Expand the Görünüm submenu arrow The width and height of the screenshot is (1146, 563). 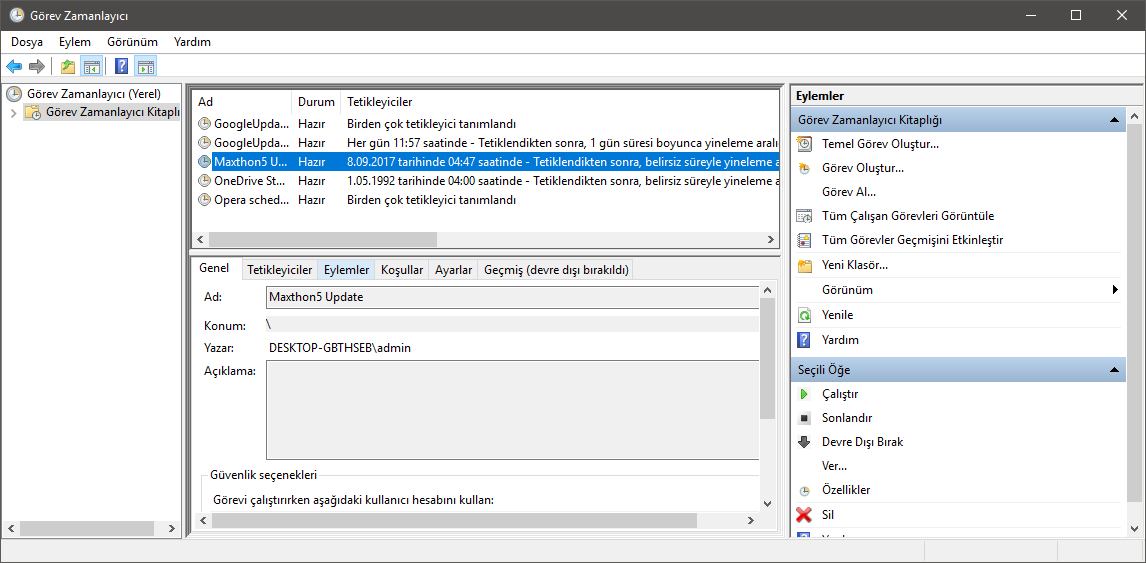click(1115, 290)
